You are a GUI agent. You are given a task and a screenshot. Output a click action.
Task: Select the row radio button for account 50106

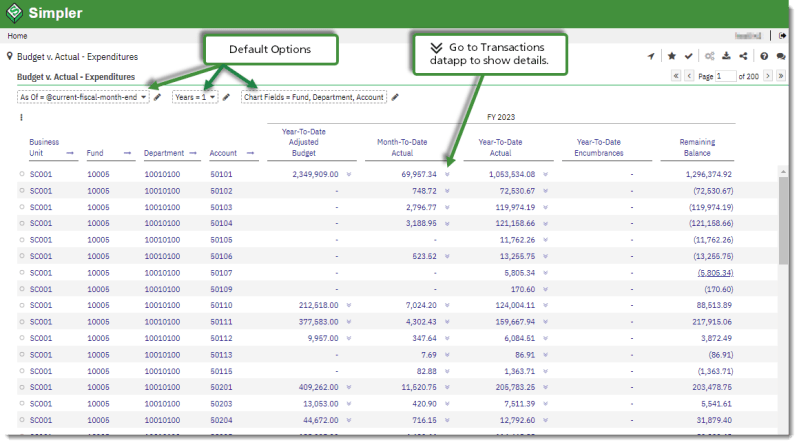[x=22, y=256]
